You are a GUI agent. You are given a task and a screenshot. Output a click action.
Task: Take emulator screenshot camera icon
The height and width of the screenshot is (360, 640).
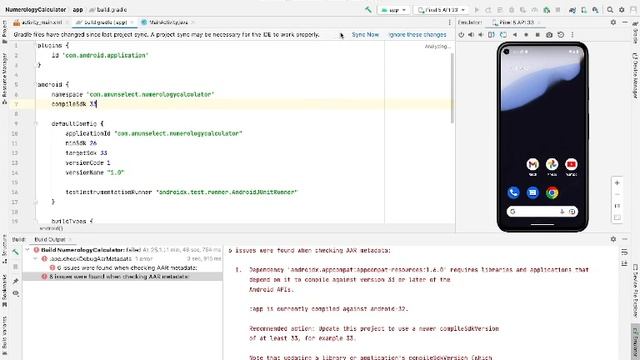tap(549, 35)
